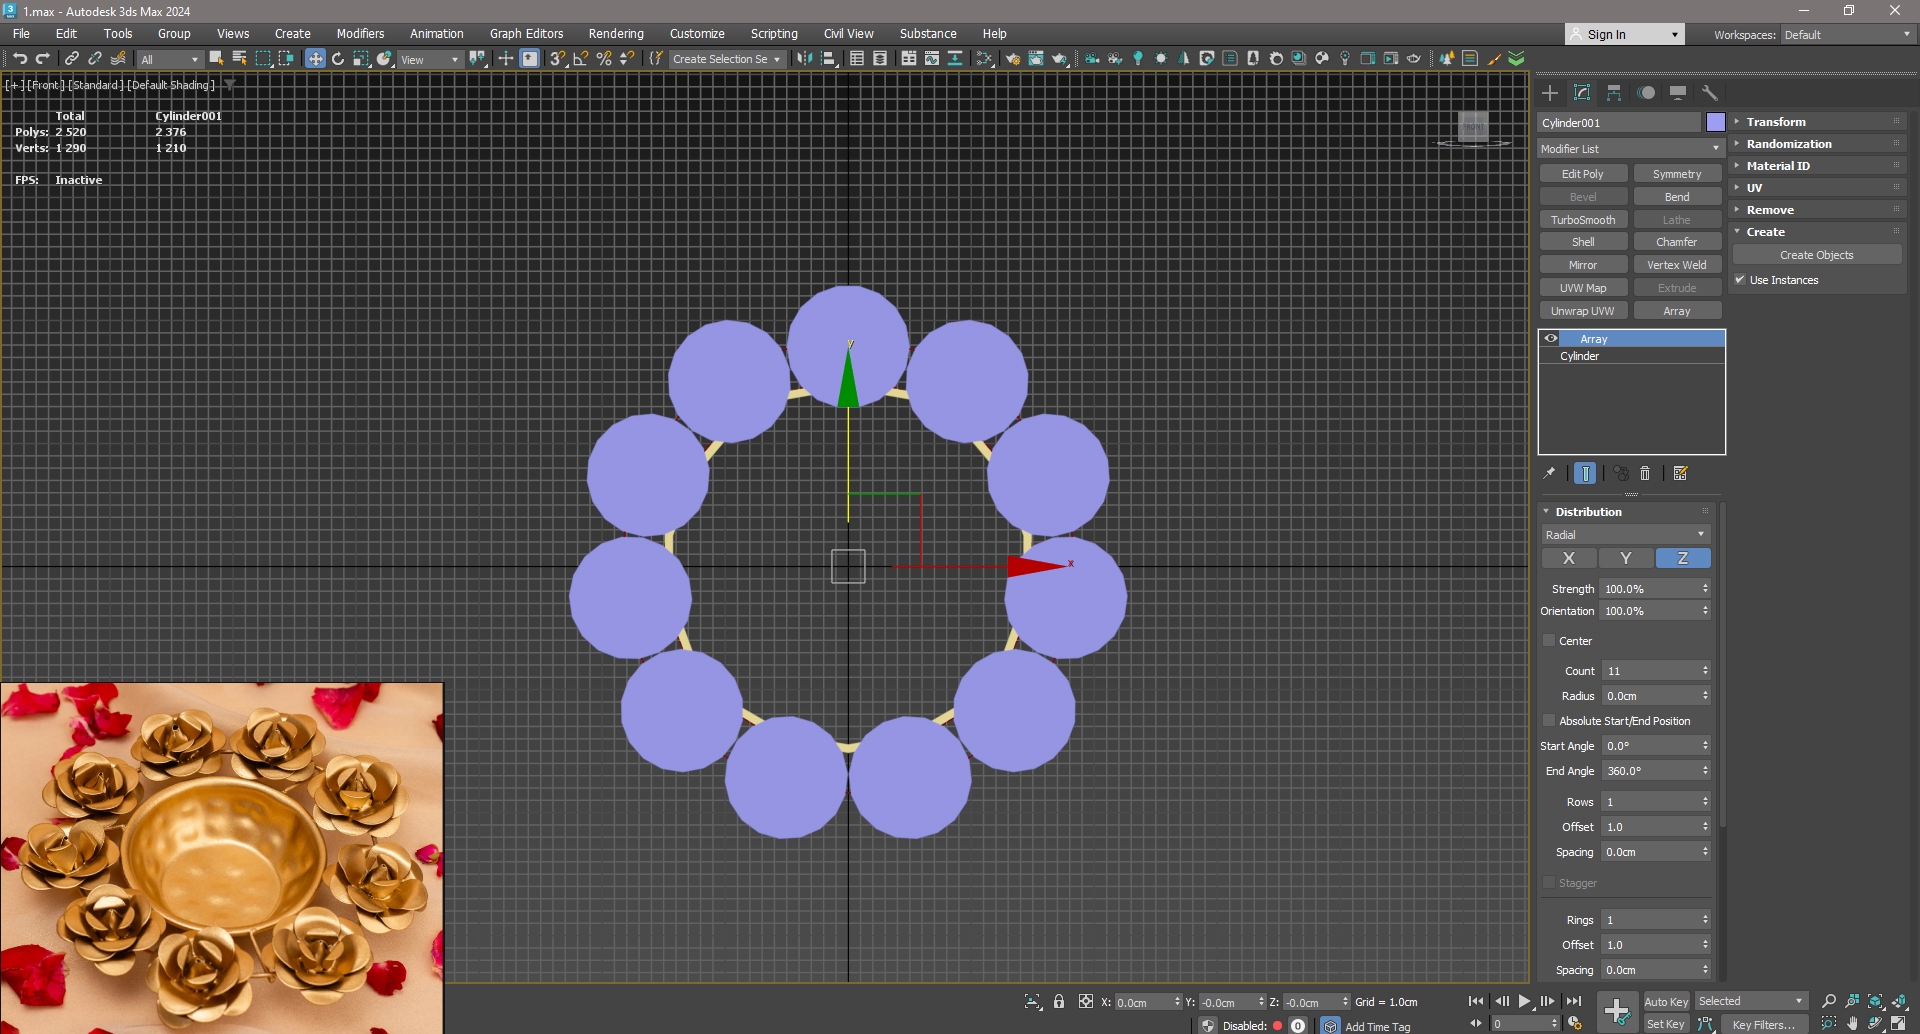The width and height of the screenshot is (1920, 1034).
Task: Select the Move tool in the toolbar
Action: tap(315, 59)
